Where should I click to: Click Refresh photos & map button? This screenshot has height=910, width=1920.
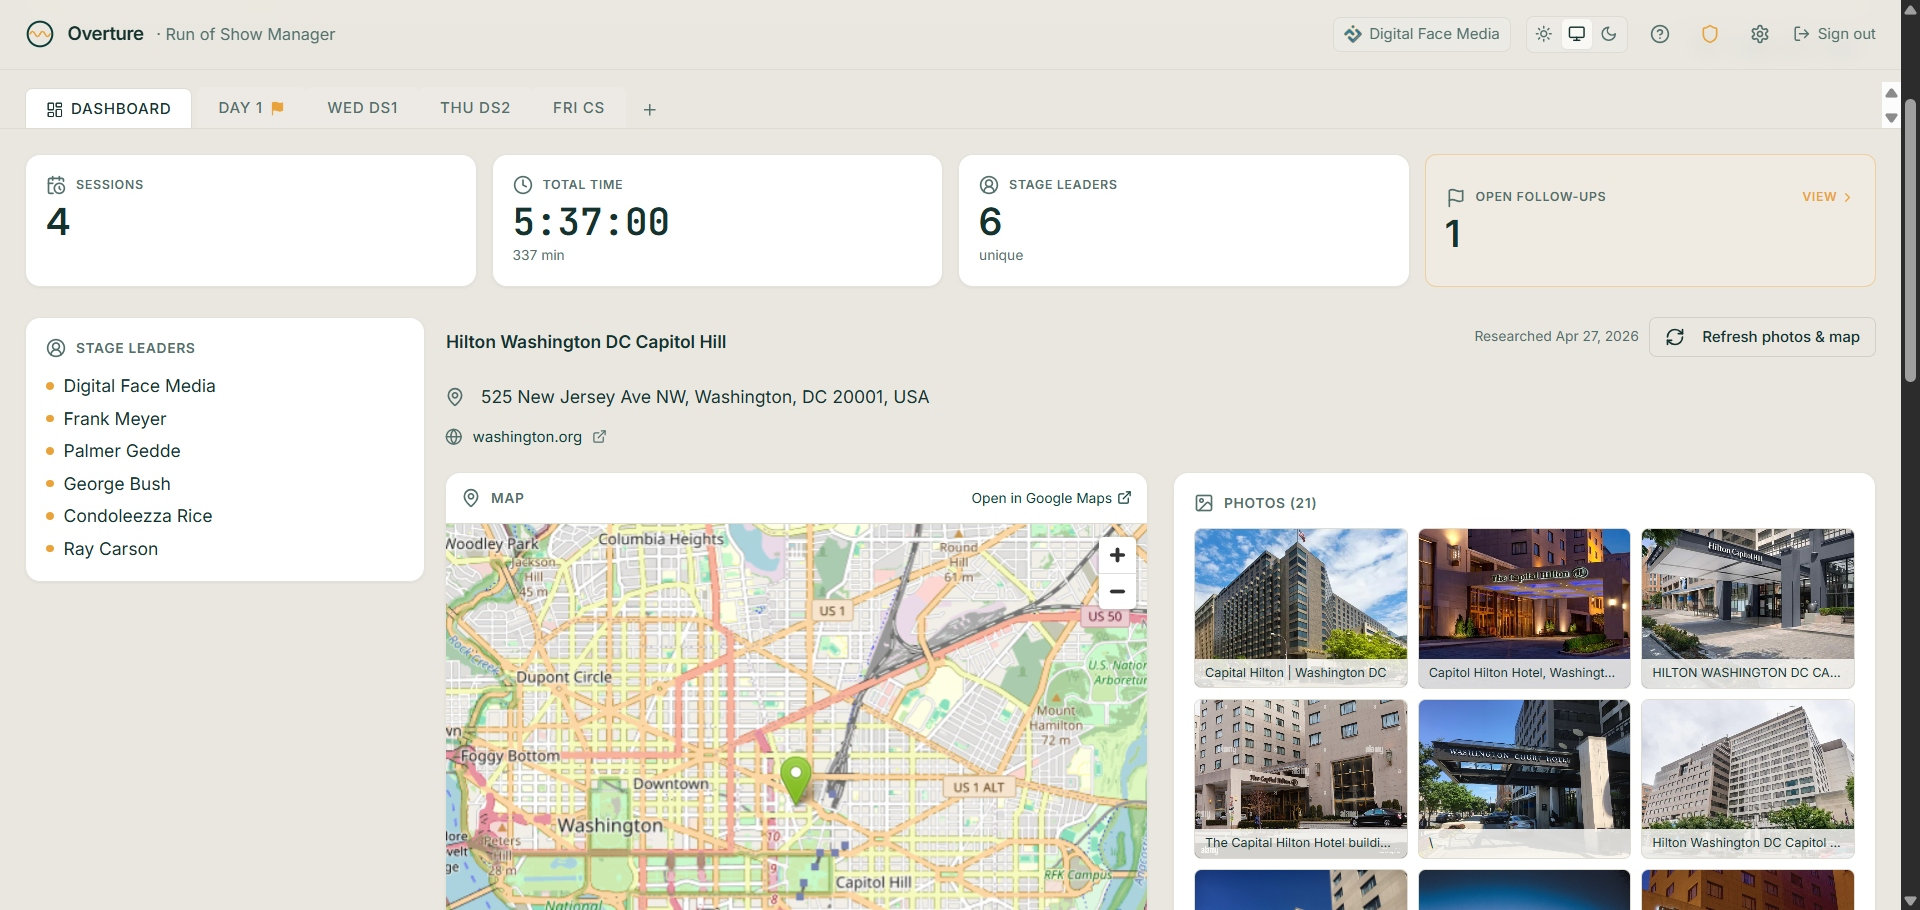[1762, 337]
